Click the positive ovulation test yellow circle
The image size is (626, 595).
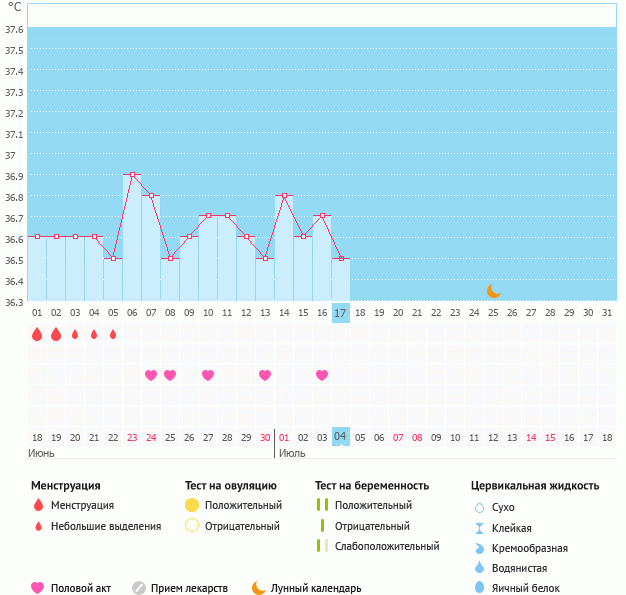[192, 506]
